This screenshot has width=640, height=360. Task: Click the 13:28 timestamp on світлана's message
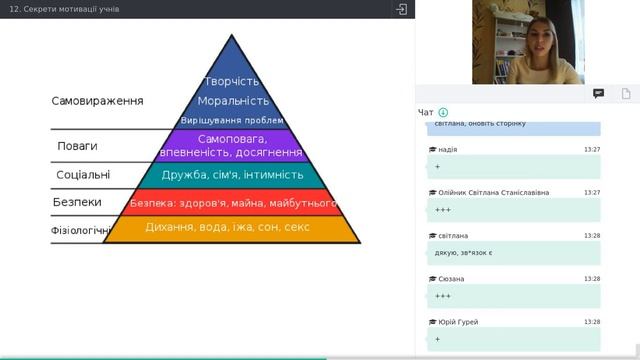(592, 236)
